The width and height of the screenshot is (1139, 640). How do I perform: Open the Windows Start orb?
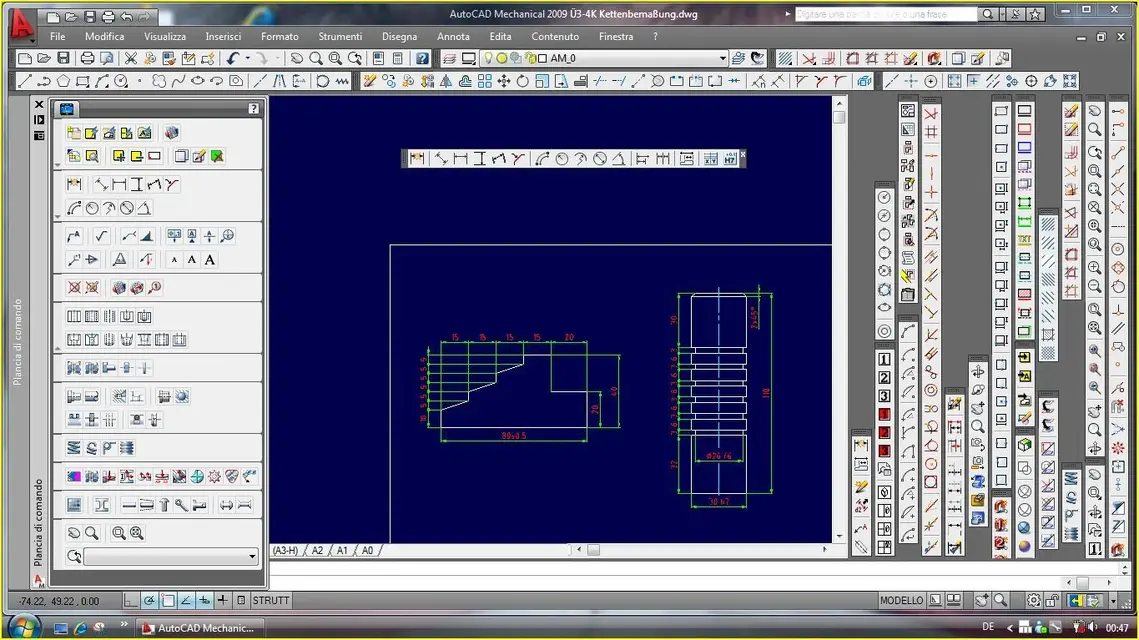[x=23, y=626]
